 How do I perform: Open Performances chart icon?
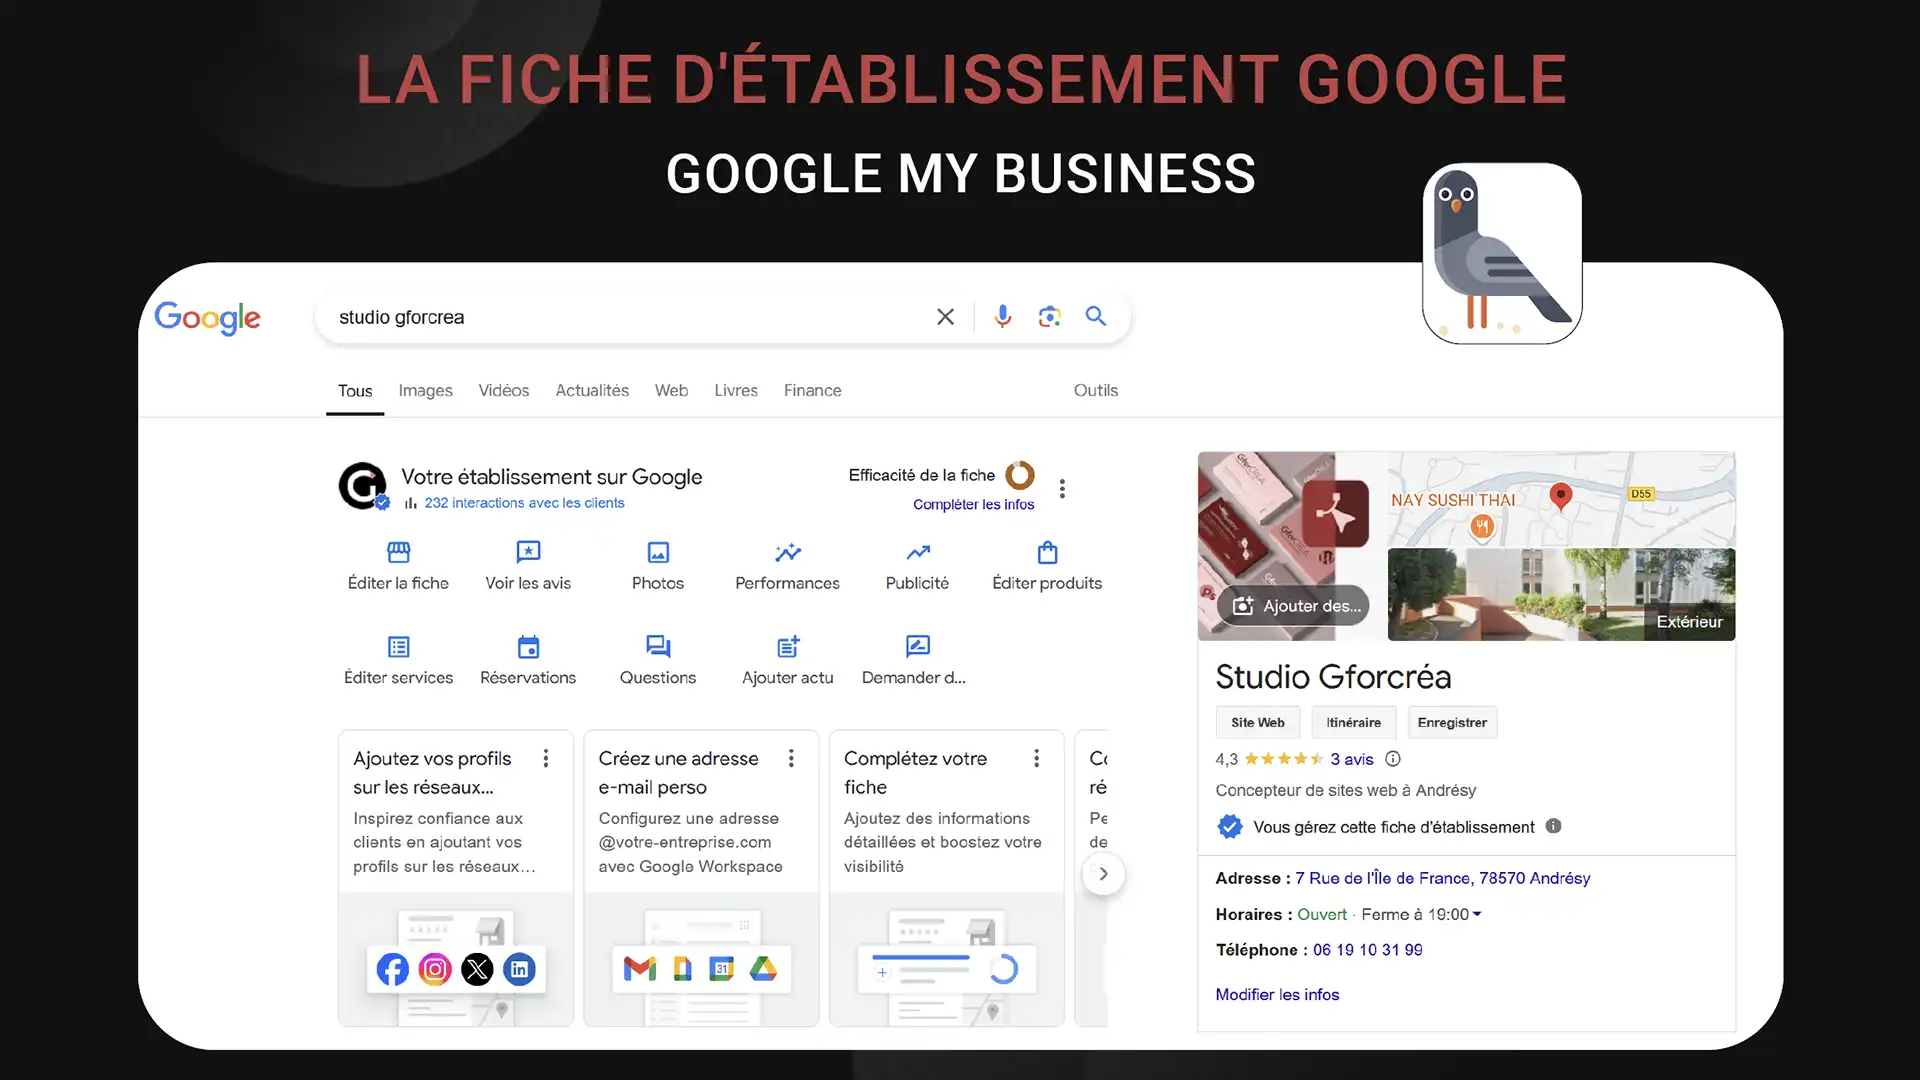788,552
